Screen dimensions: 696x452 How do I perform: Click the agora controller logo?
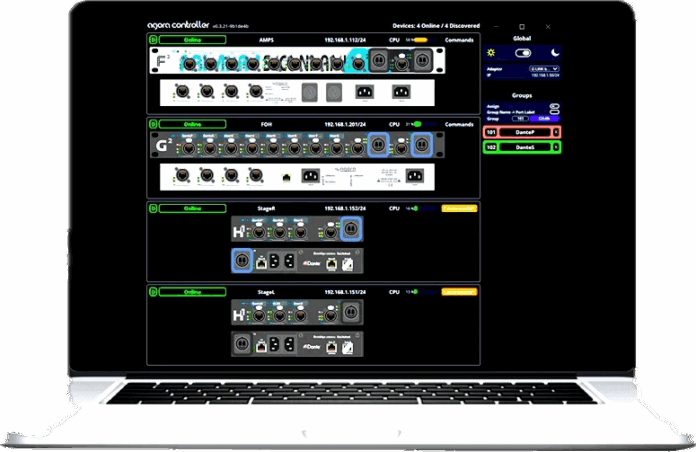178,25
